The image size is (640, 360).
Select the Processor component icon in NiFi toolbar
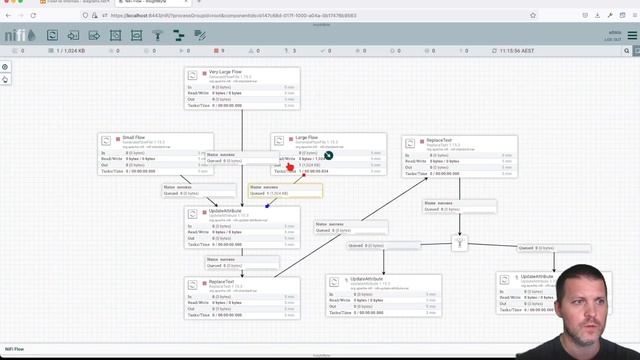(52, 36)
